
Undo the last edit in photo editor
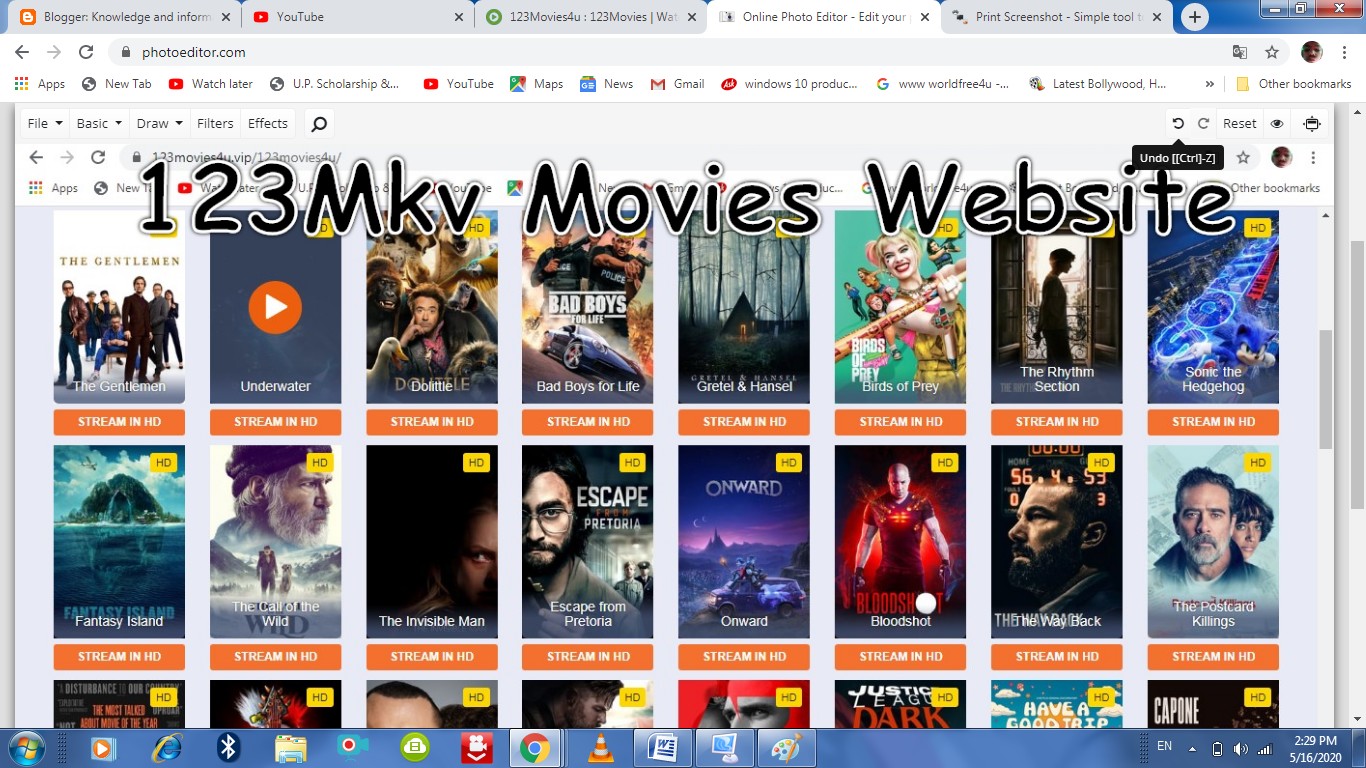coord(1178,124)
